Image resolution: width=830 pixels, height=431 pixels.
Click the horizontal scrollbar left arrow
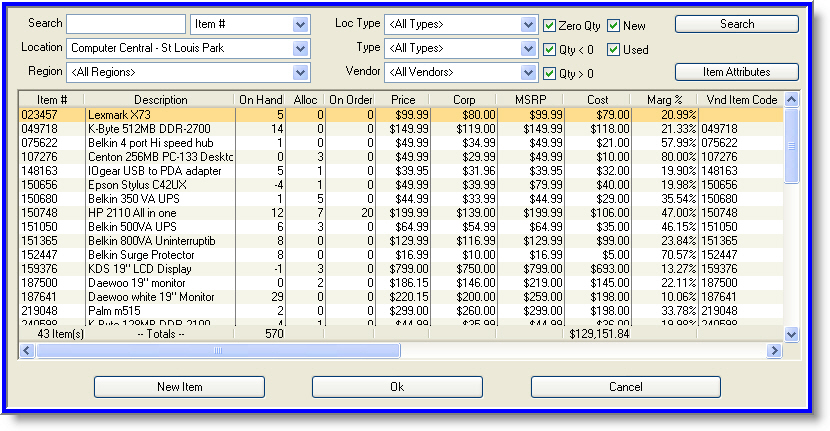coord(27,351)
